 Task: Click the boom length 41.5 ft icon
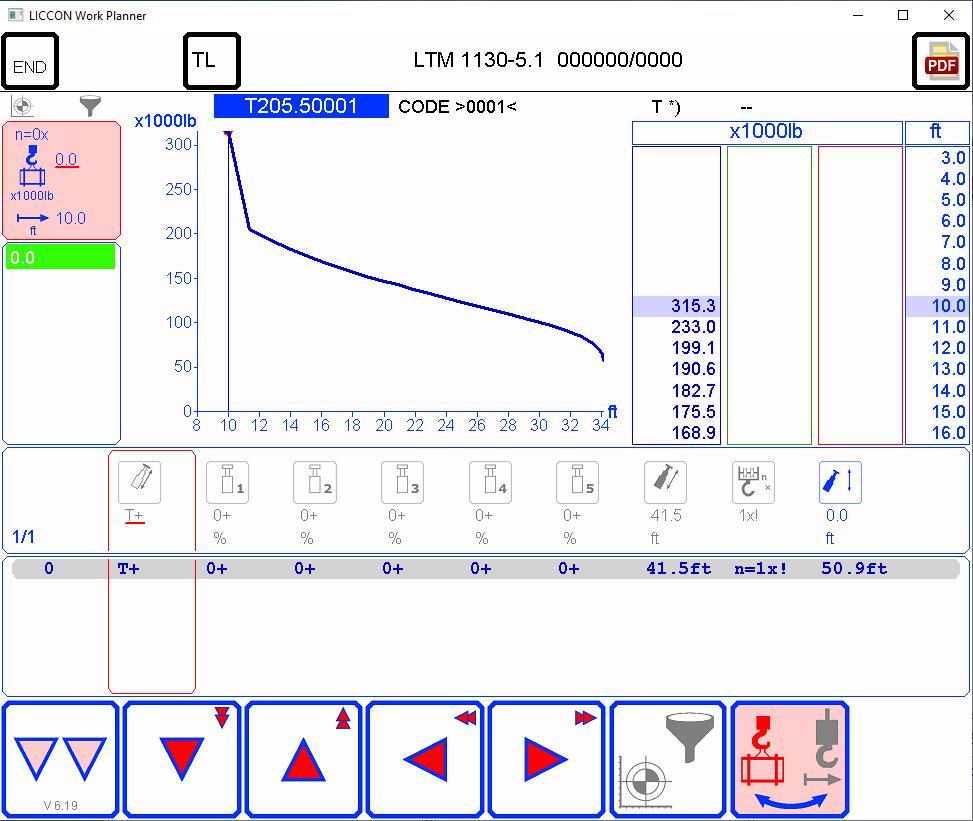pyautogui.click(x=665, y=482)
